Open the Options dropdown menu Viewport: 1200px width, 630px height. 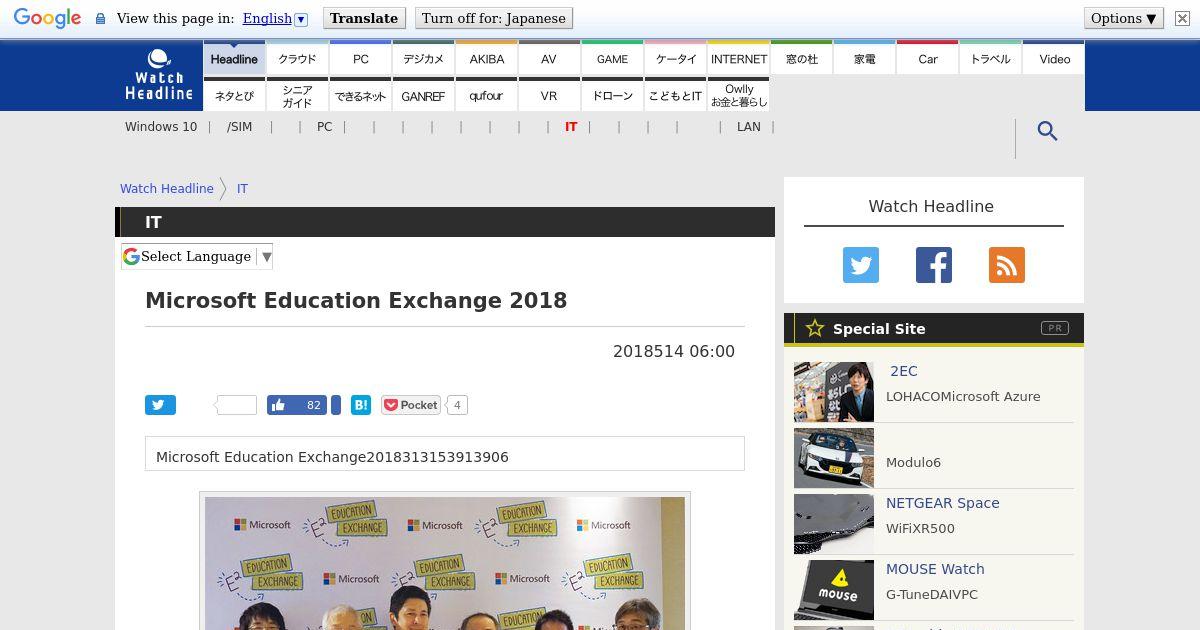click(1124, 18)
